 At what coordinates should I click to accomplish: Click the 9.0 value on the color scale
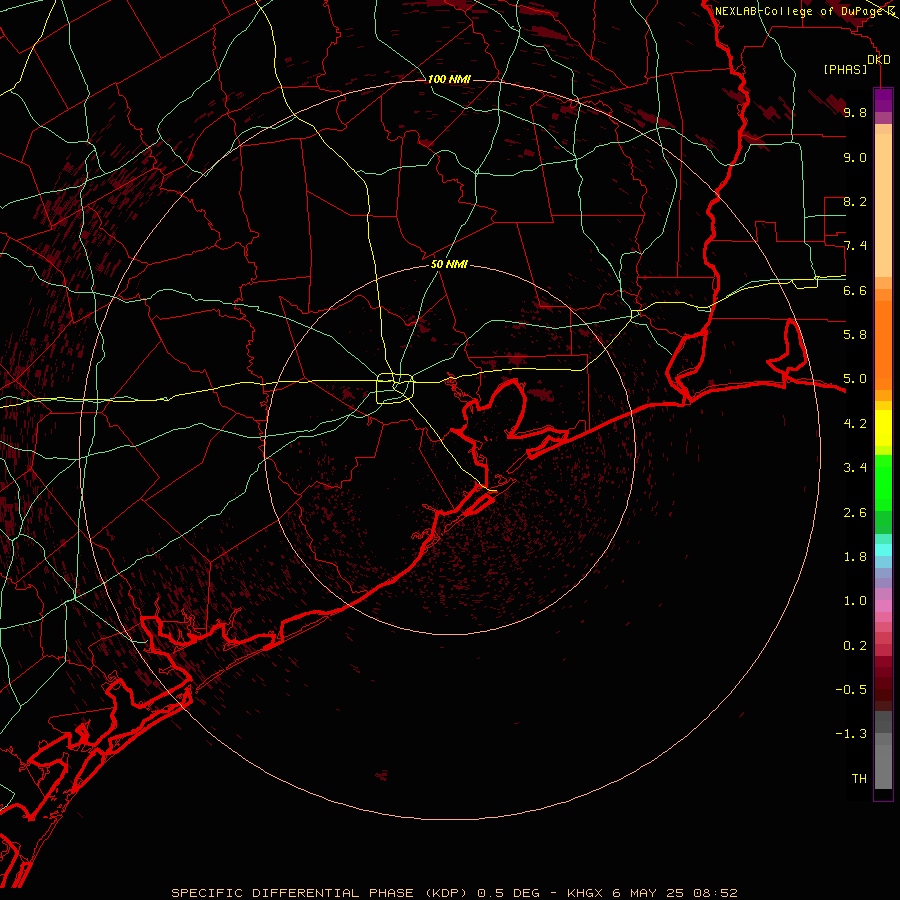point(855,157)
